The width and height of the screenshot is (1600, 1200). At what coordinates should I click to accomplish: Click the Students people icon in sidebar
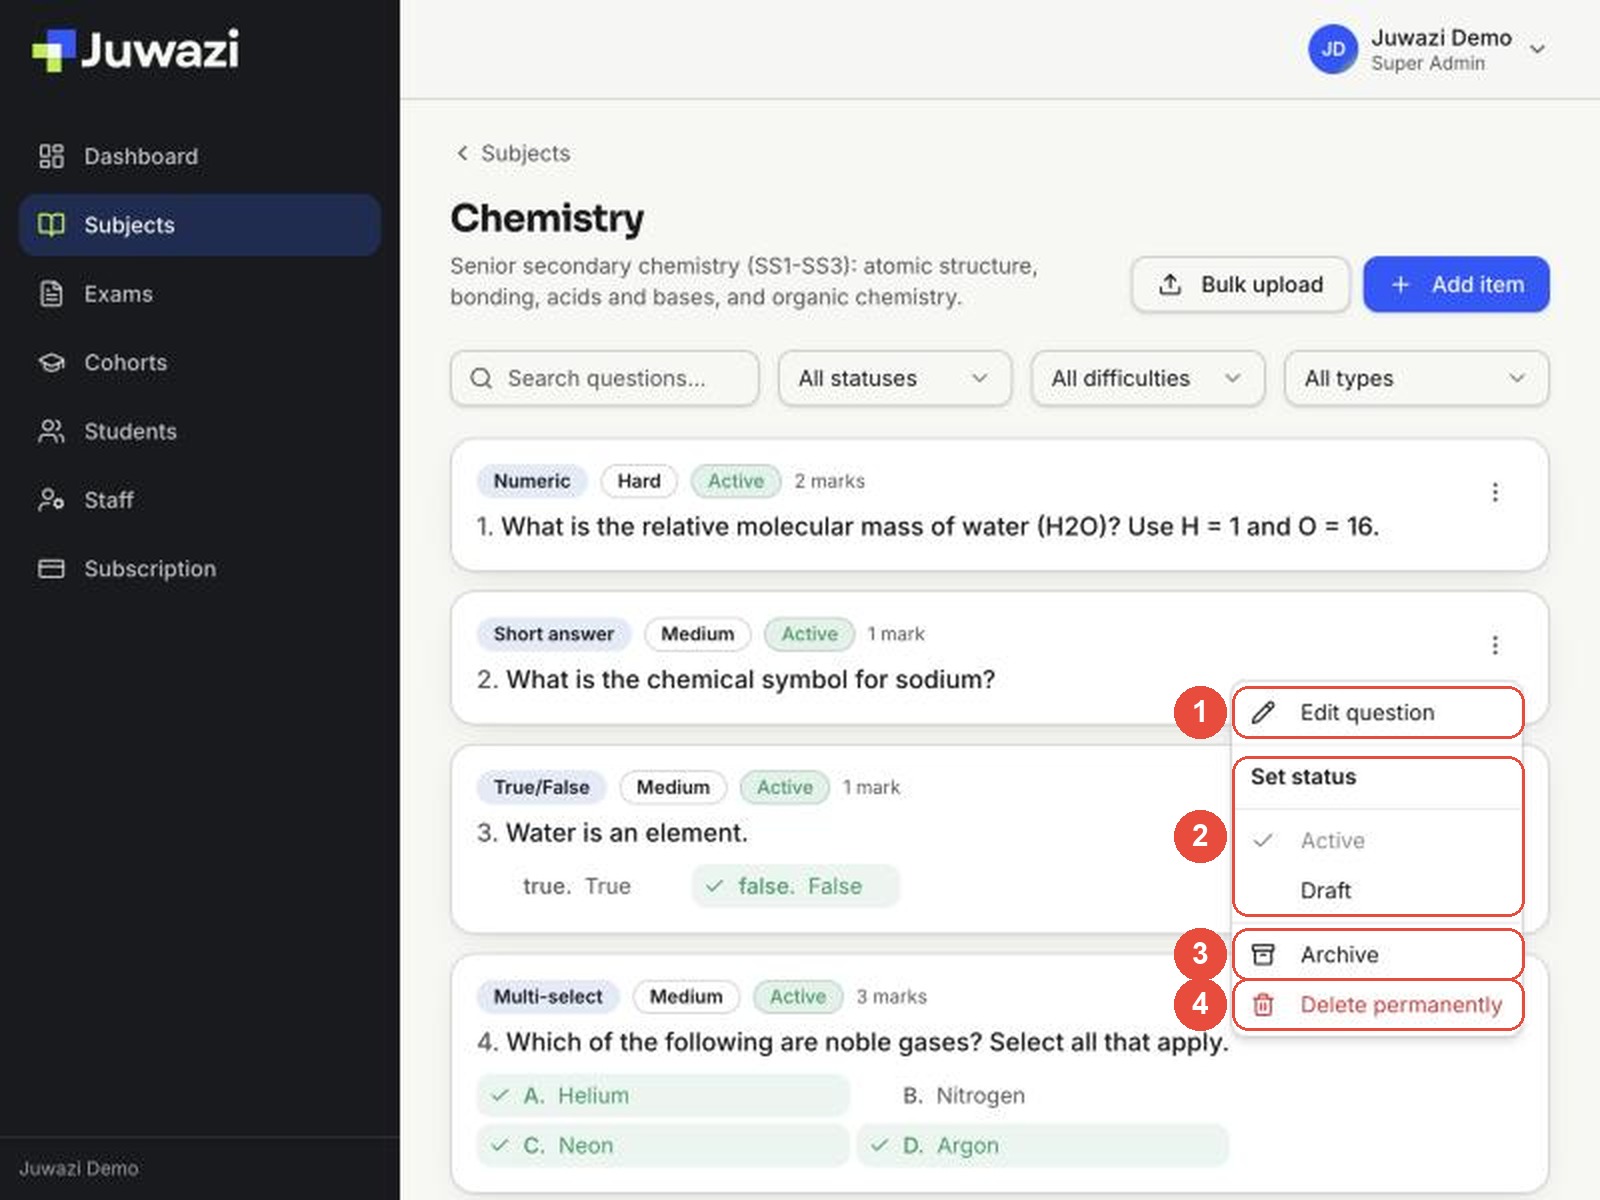[51, 431]
